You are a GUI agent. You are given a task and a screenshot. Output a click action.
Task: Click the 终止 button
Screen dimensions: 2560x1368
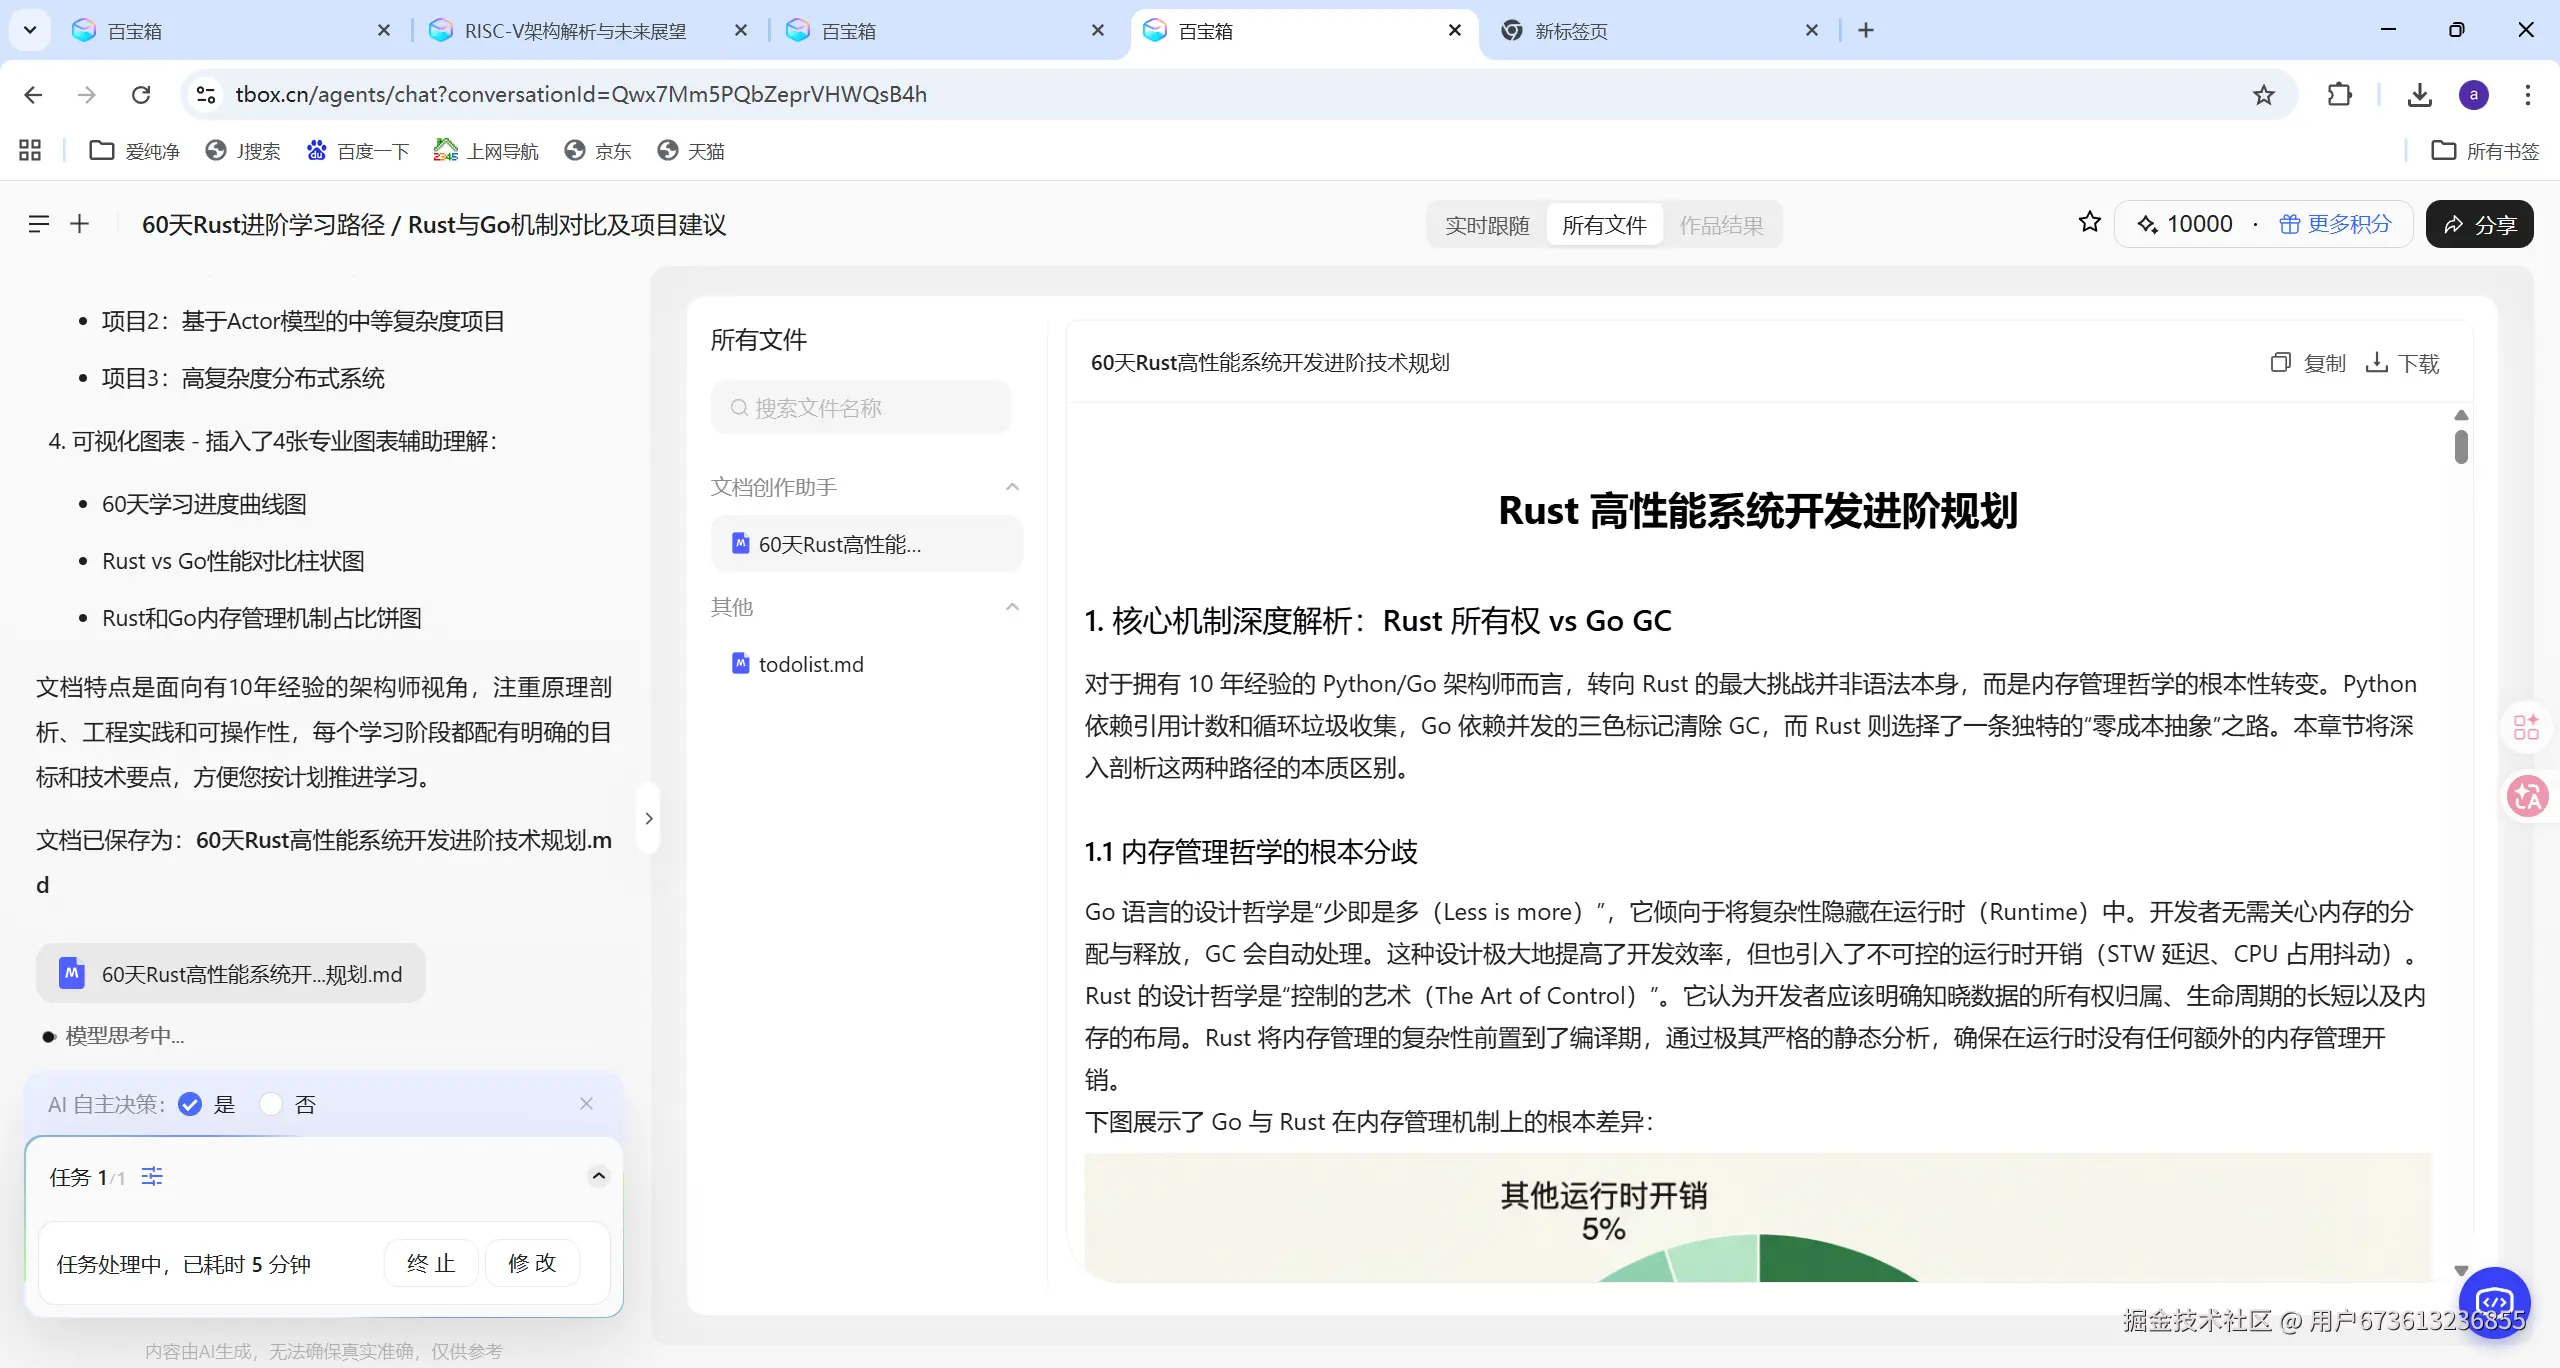click(431, 1263)
